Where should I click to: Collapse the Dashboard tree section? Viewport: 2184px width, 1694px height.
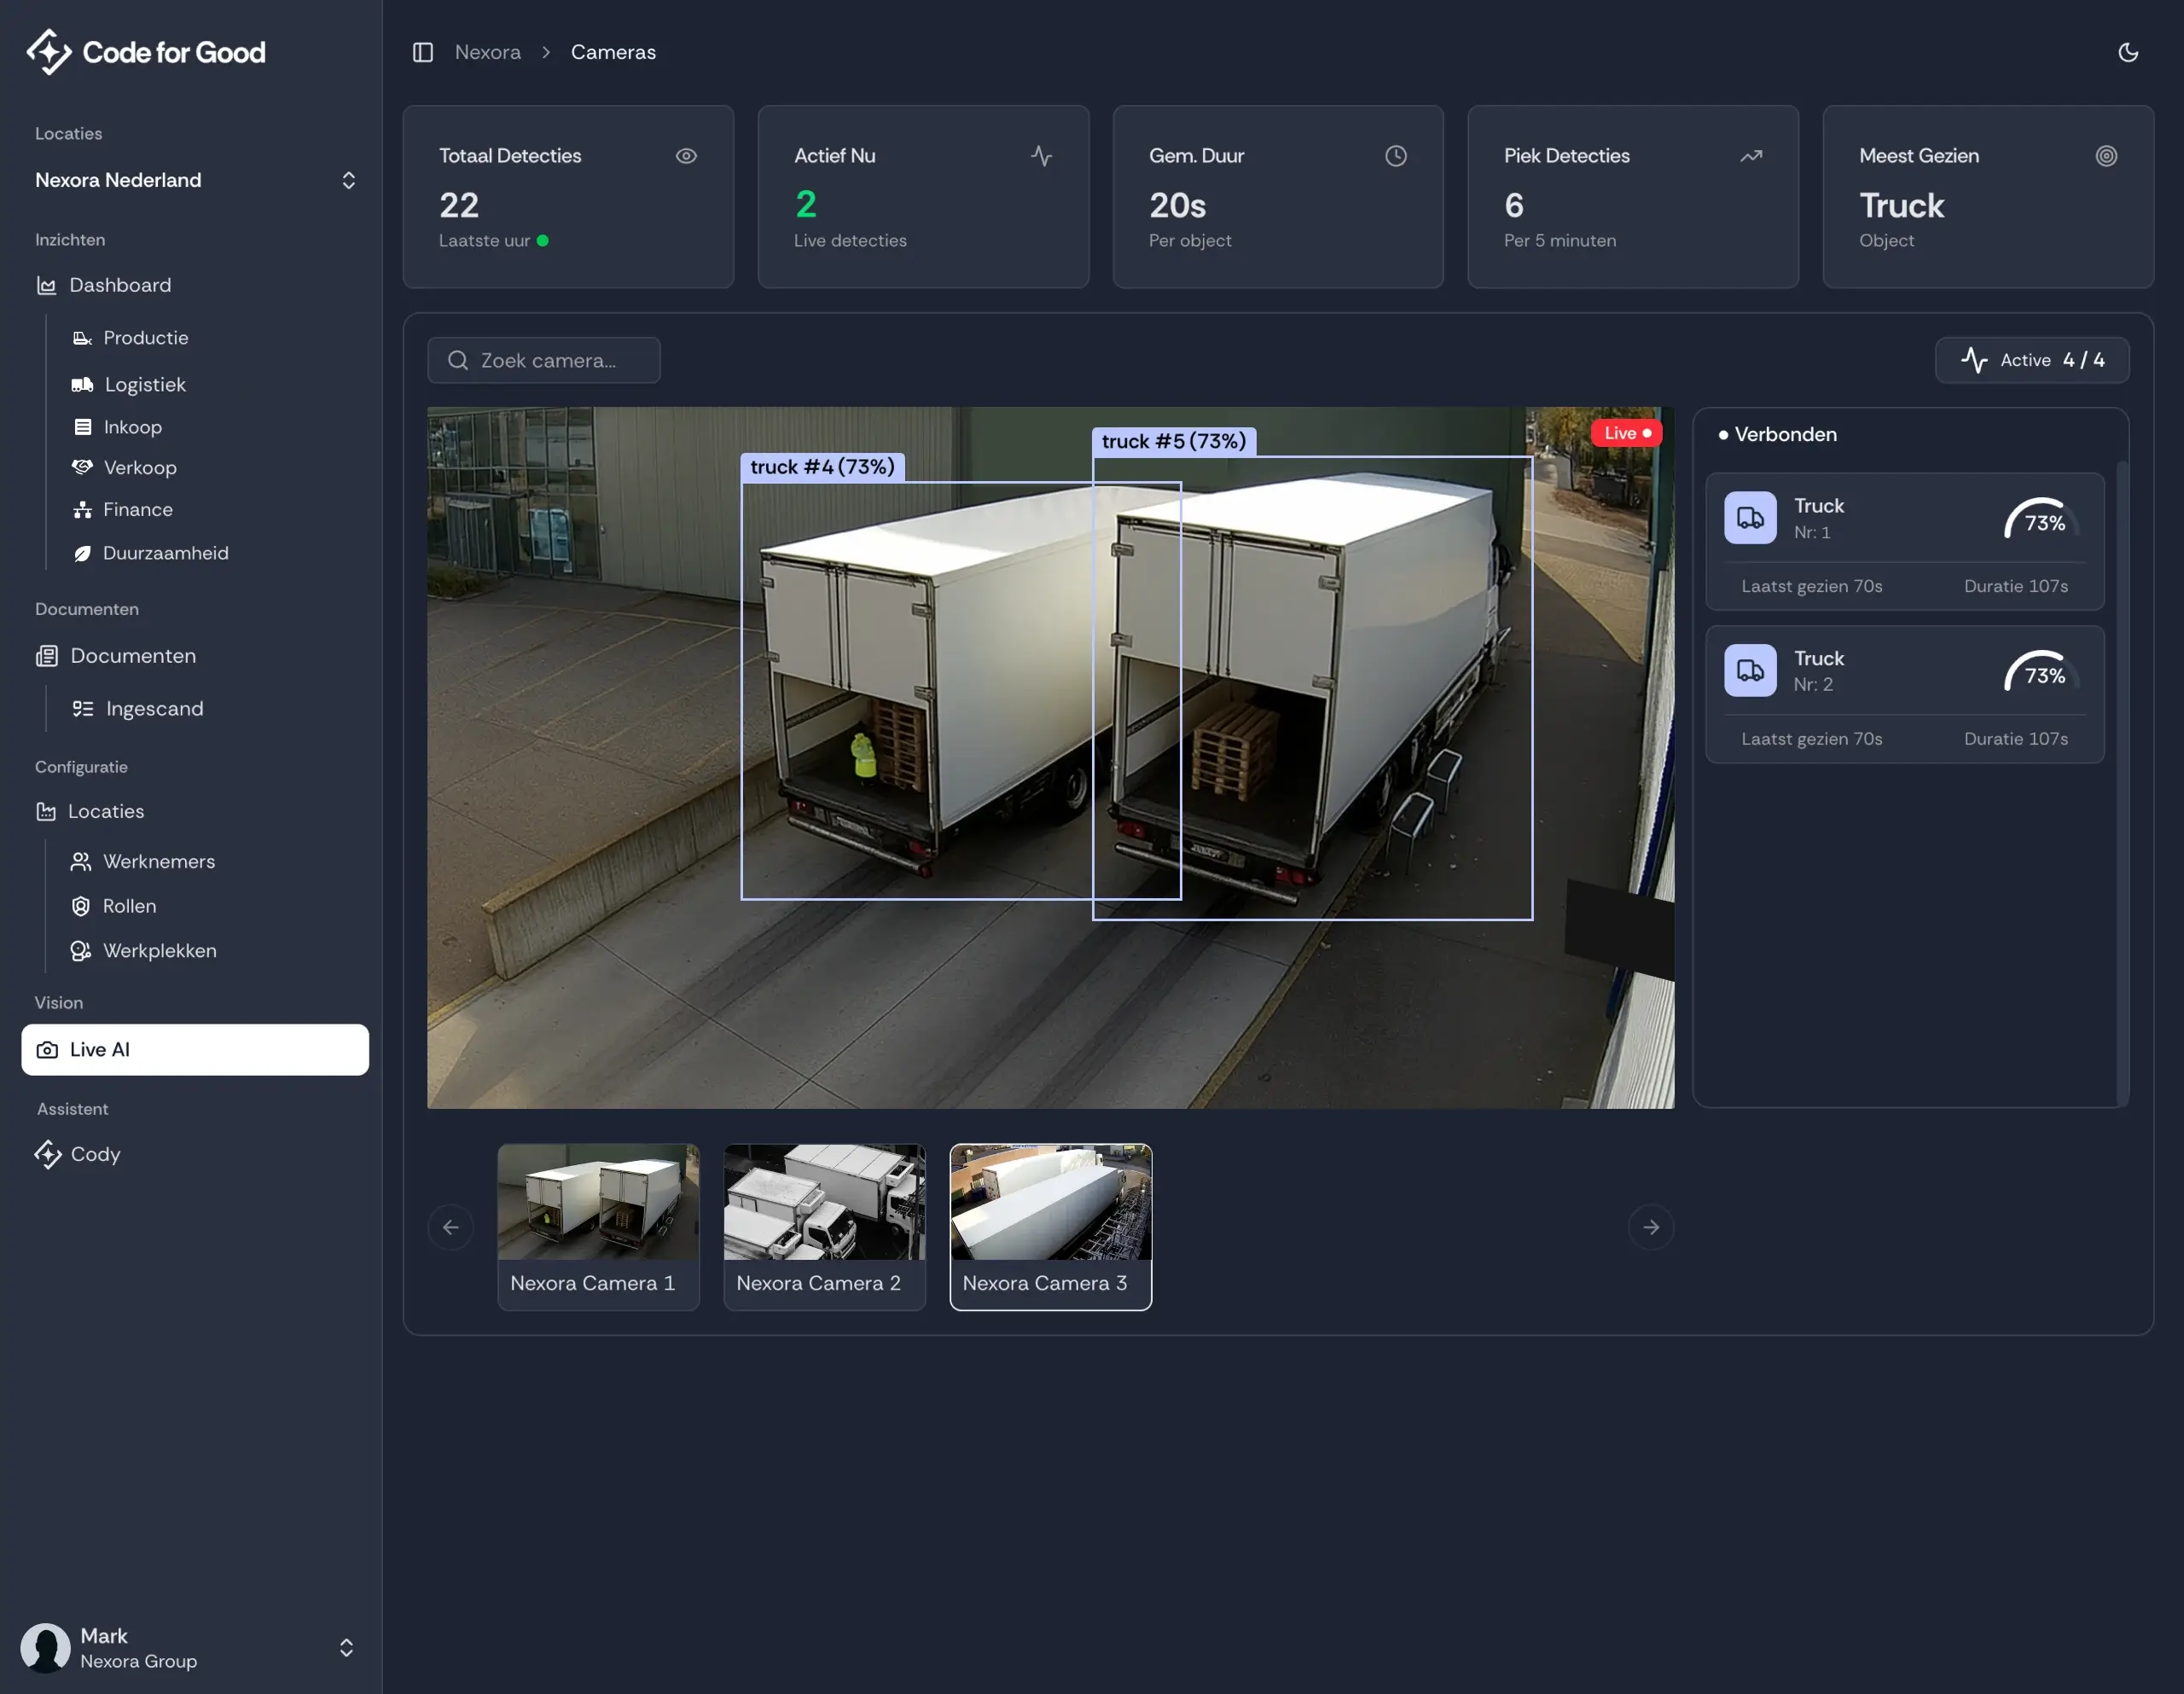[x=120, y=286]
